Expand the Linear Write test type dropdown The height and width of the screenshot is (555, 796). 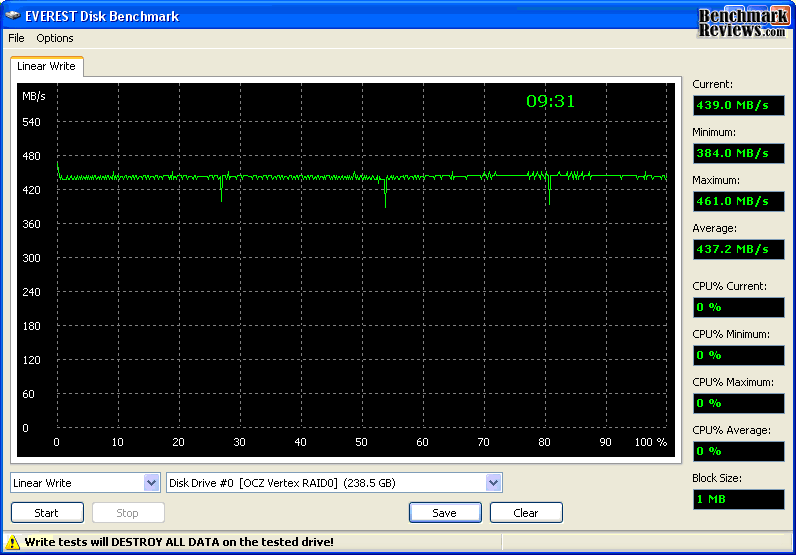(x=151, y=483)
